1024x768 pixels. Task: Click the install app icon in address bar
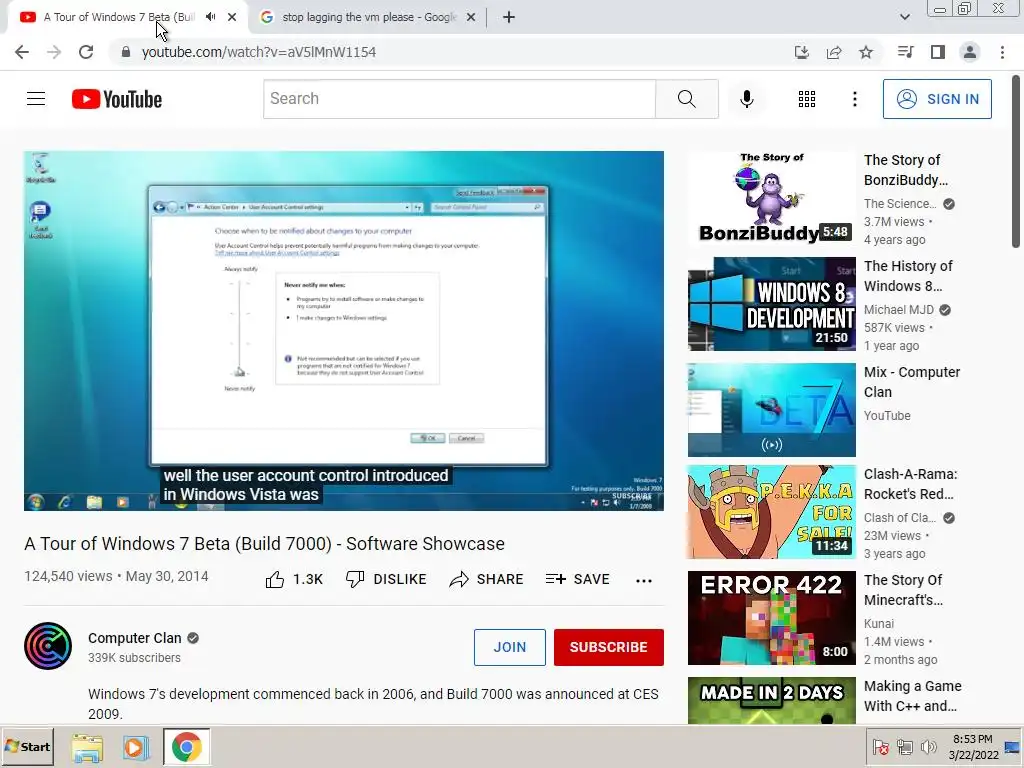pos(801,52)
